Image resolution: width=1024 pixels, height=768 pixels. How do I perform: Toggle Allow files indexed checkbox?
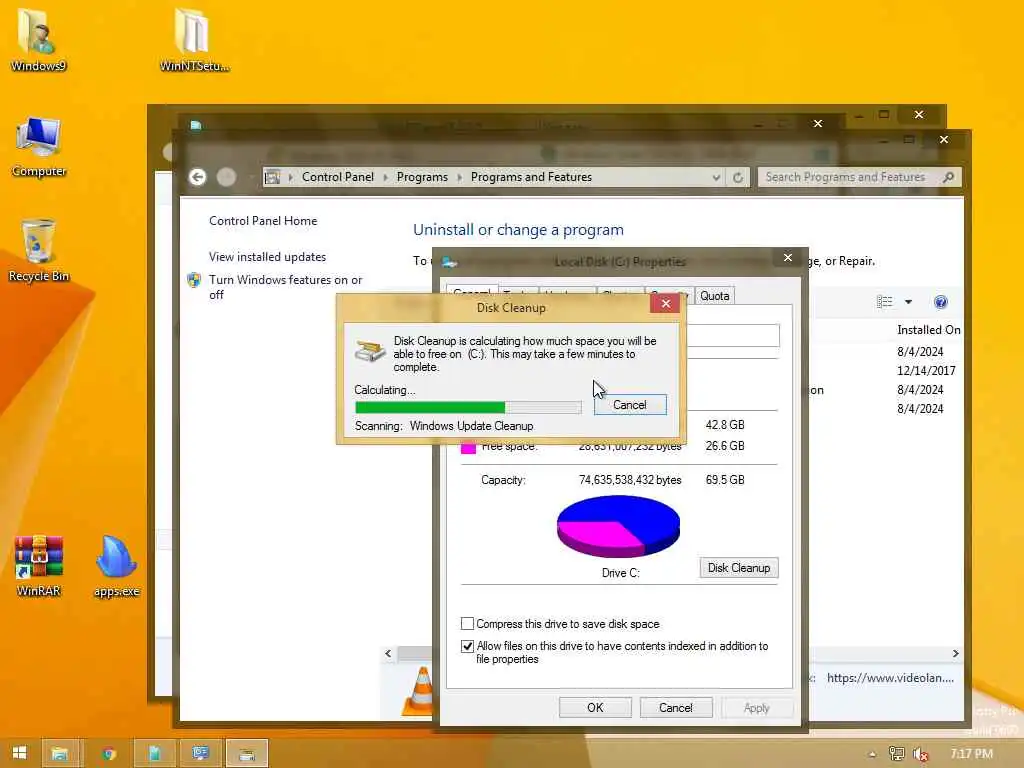(x=467, y=647)
